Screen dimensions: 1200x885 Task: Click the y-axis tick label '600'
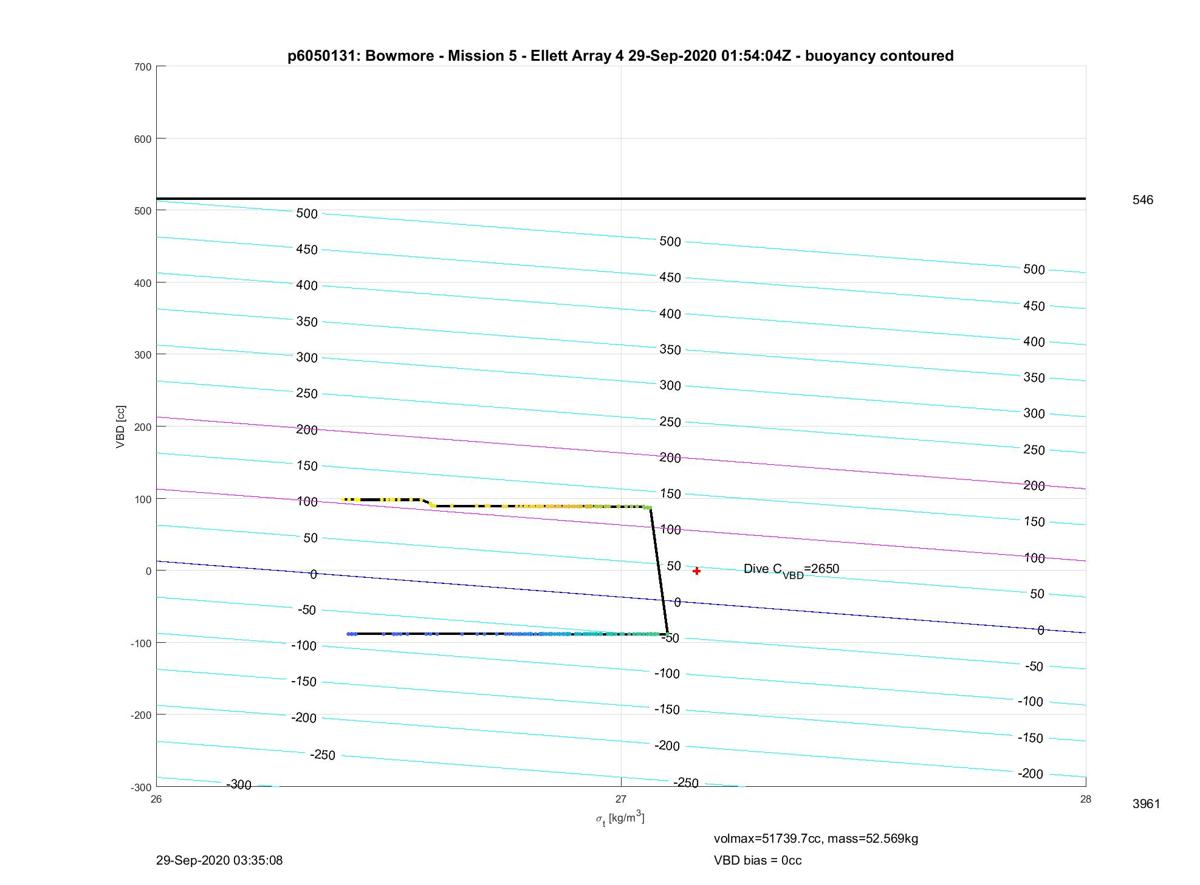point(141,139)
